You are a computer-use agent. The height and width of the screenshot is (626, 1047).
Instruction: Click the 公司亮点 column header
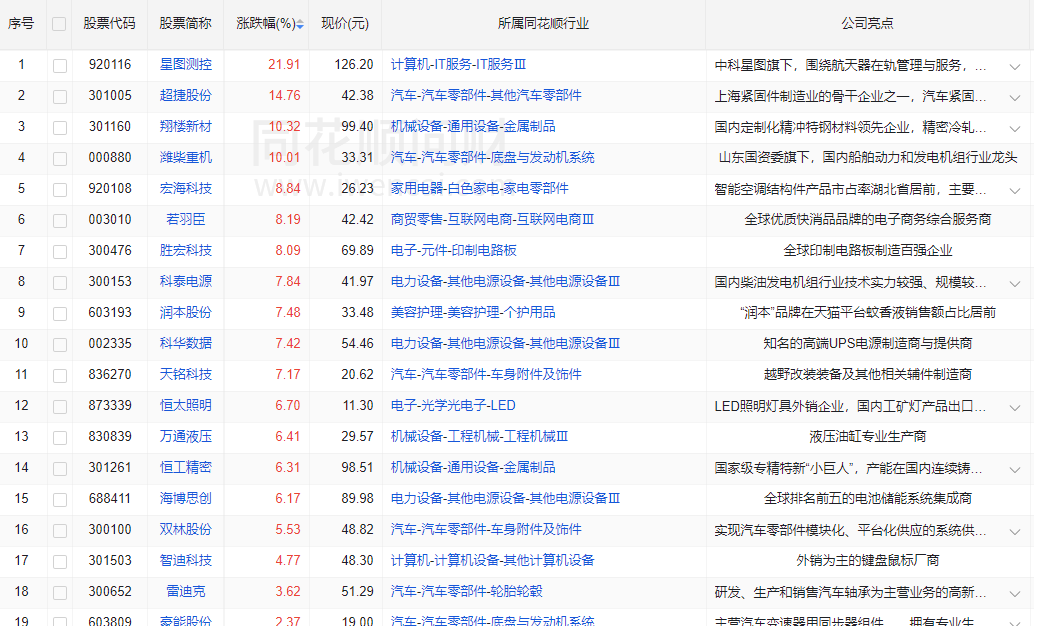click(867, 23)
